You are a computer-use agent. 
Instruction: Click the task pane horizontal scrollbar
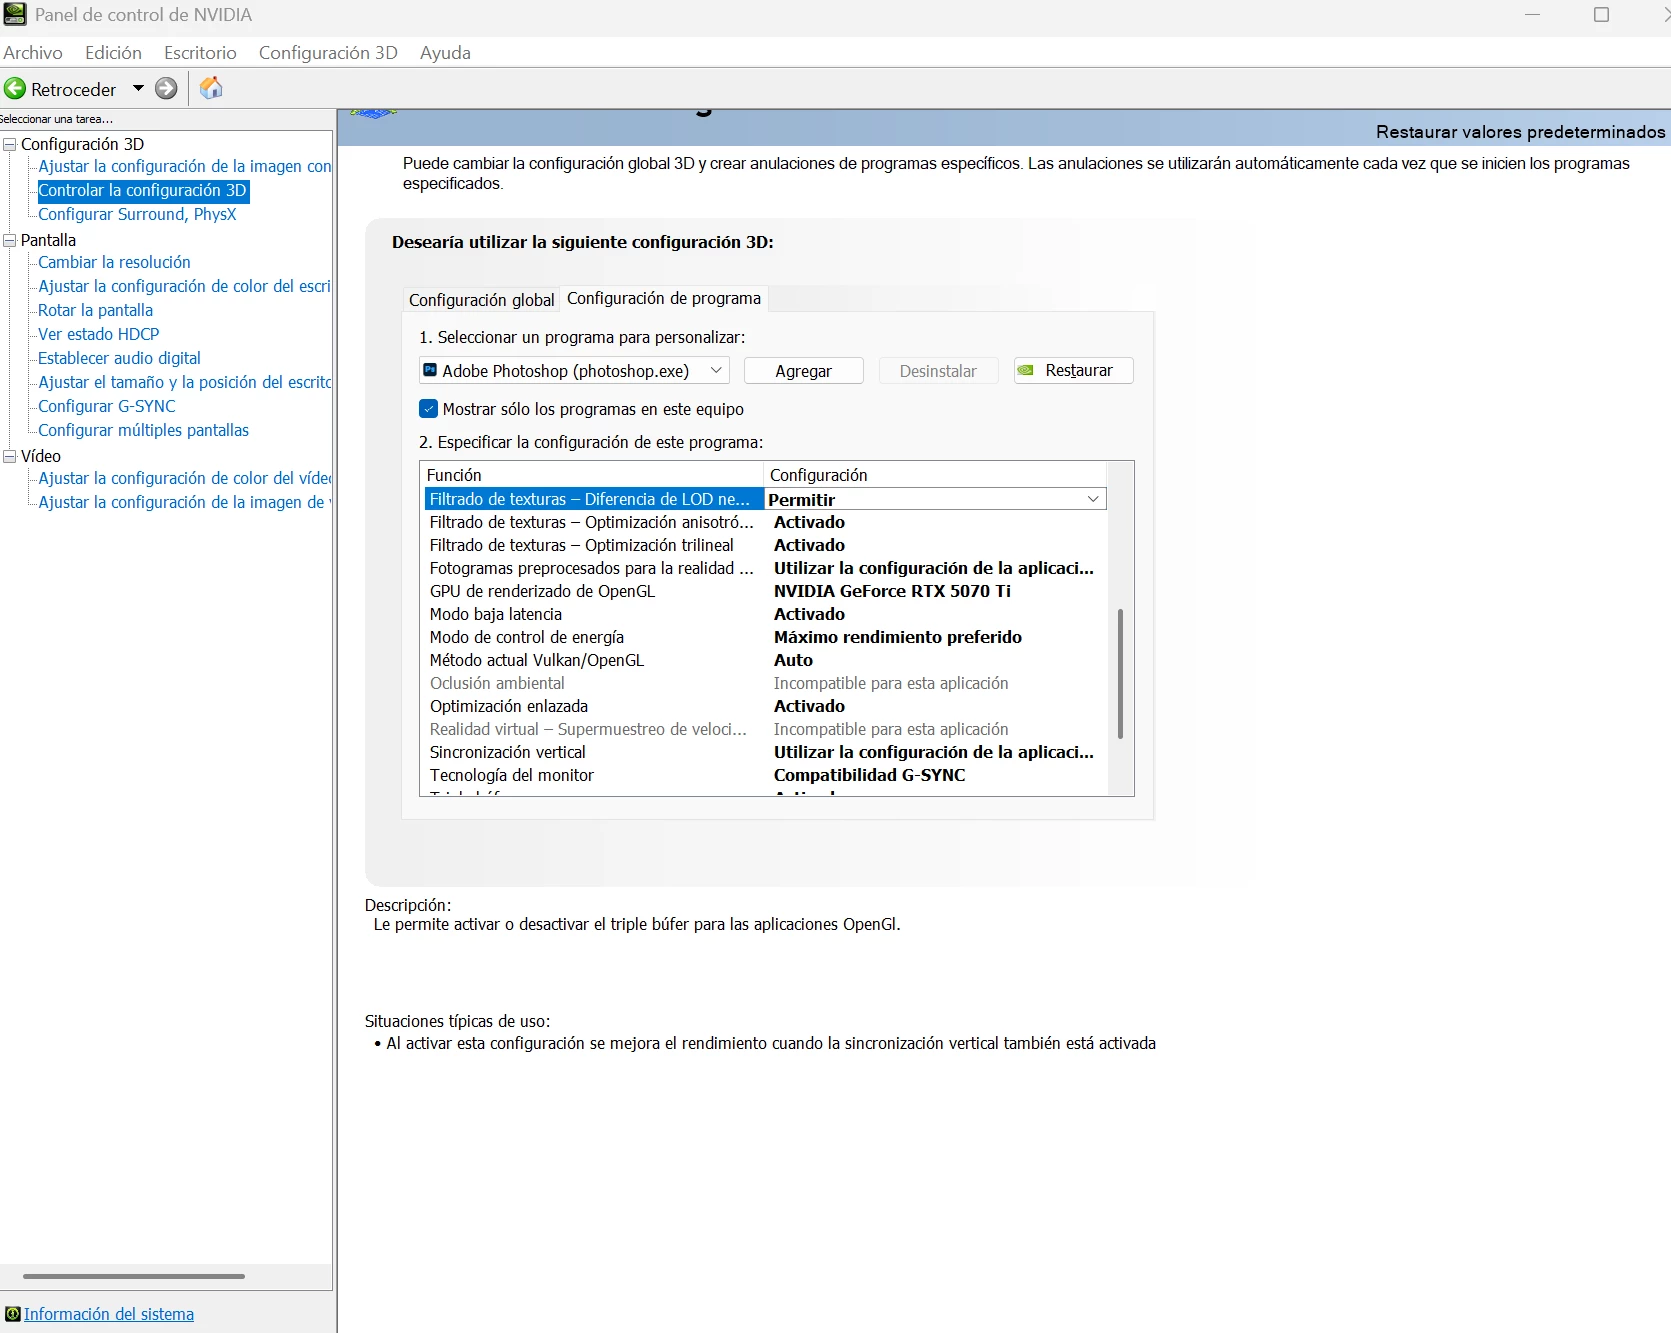tap(134, 1276)
